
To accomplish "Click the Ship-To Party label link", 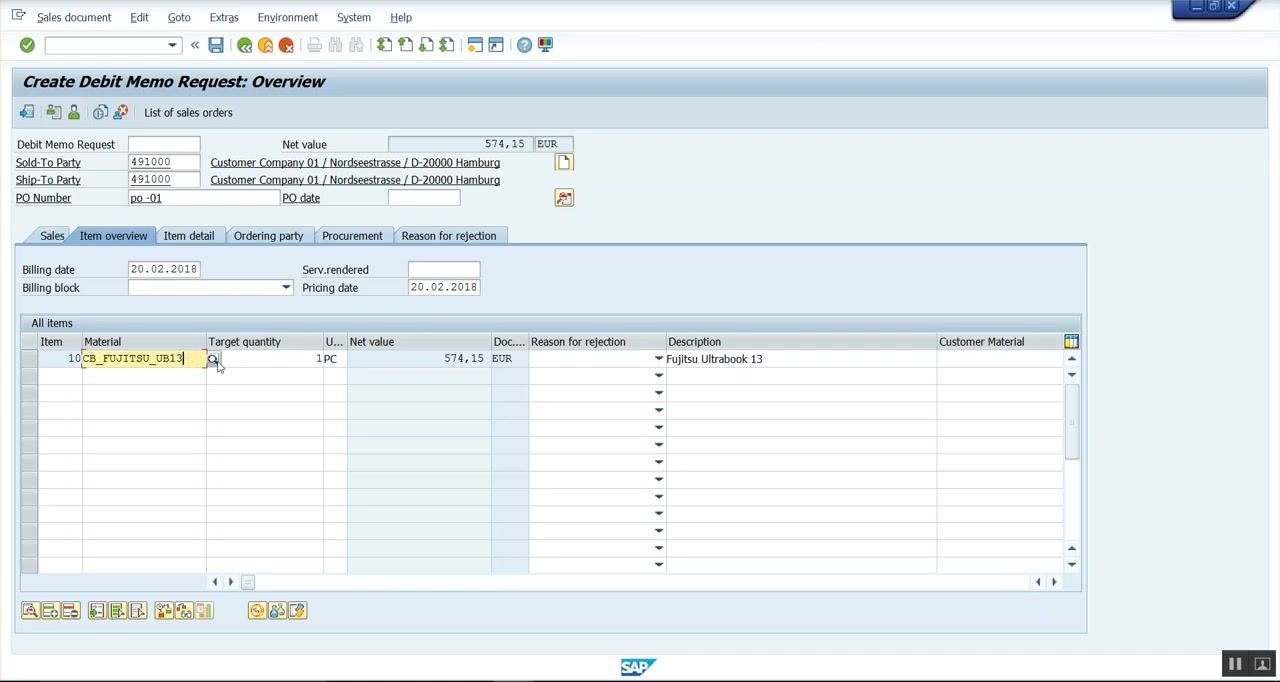I will pos(48,180).
